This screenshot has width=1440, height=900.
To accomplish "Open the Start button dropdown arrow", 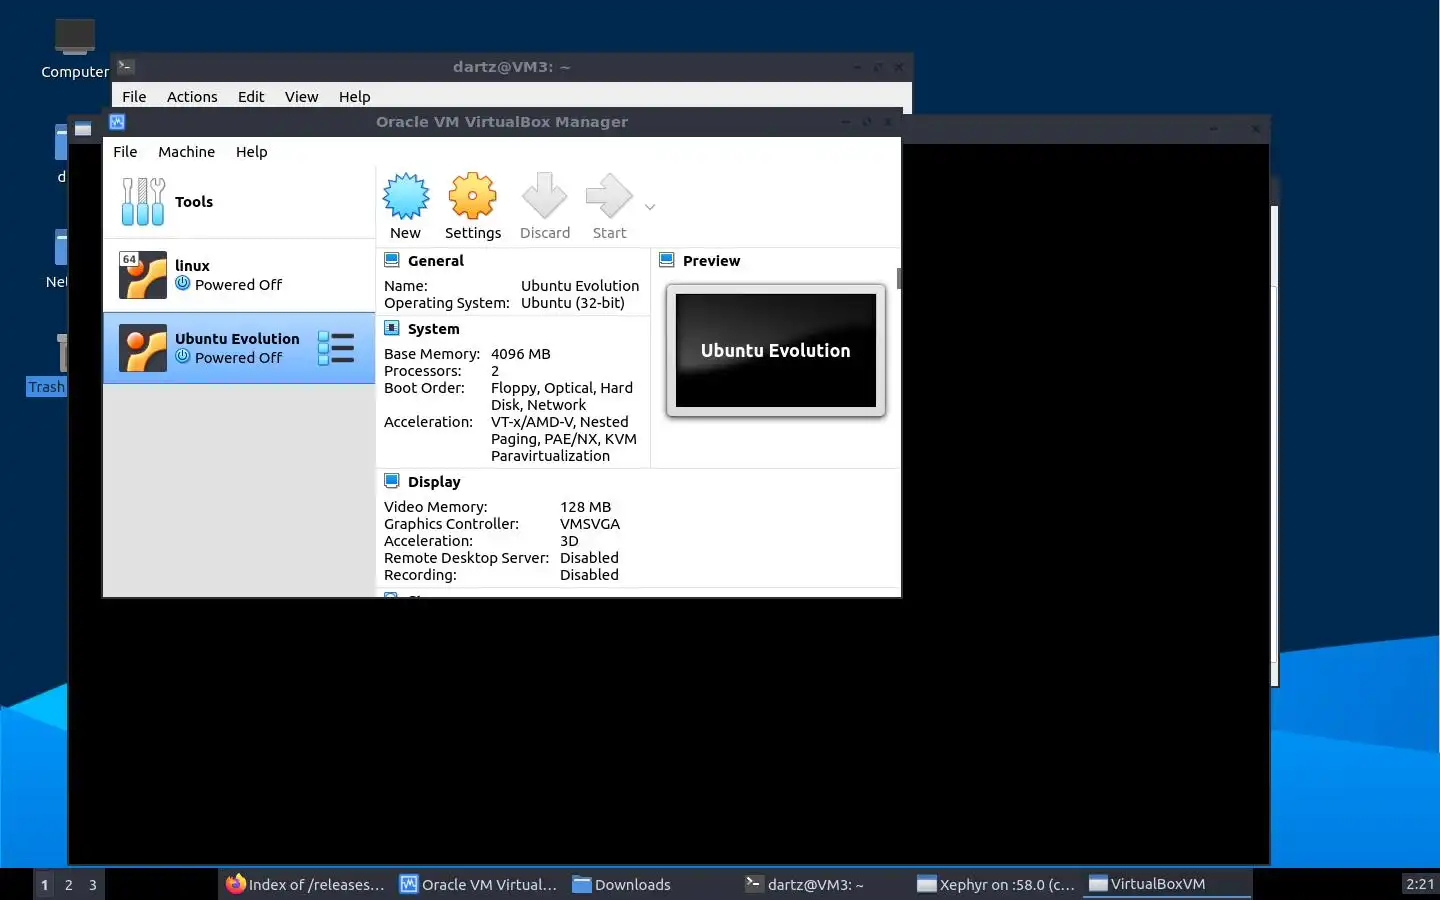I will [x=650, y=207].
